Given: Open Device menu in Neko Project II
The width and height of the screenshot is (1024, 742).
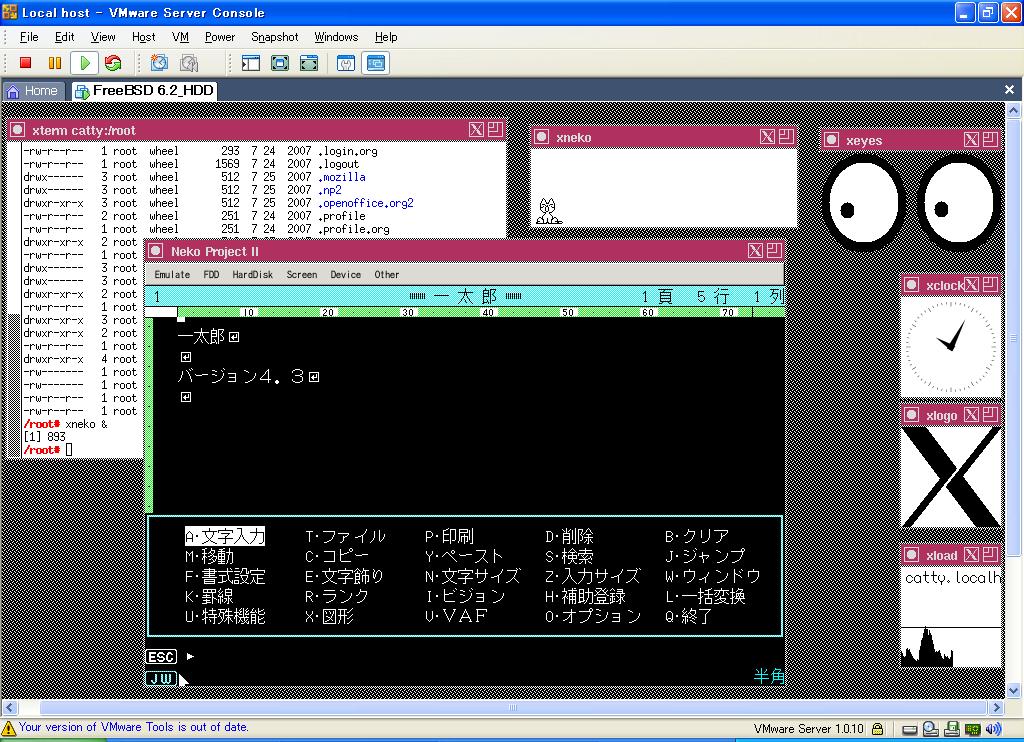Looking at the screenshot, I should pos(345,274).
